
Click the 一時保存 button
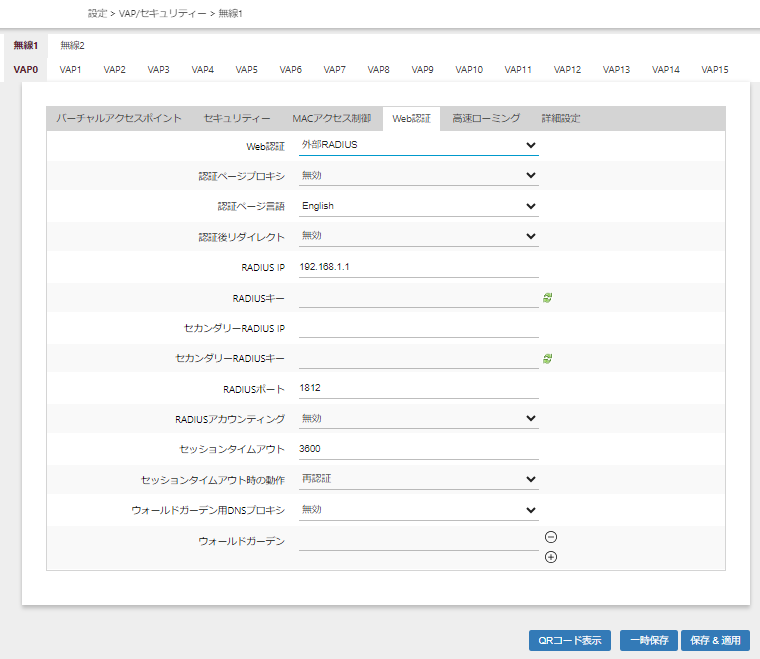[649, 641]
